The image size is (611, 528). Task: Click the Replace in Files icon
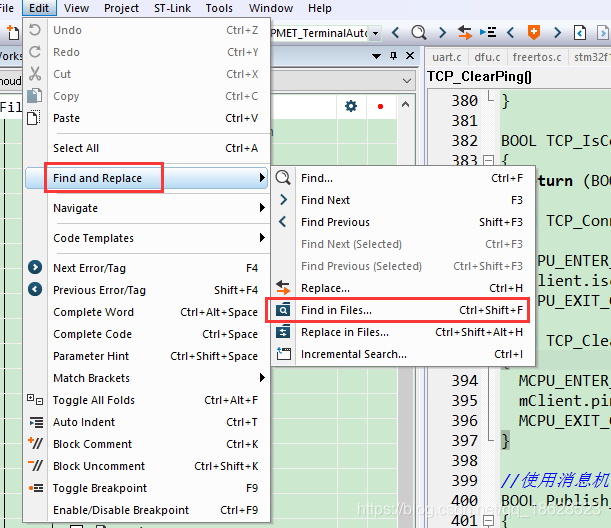(283, 332)
